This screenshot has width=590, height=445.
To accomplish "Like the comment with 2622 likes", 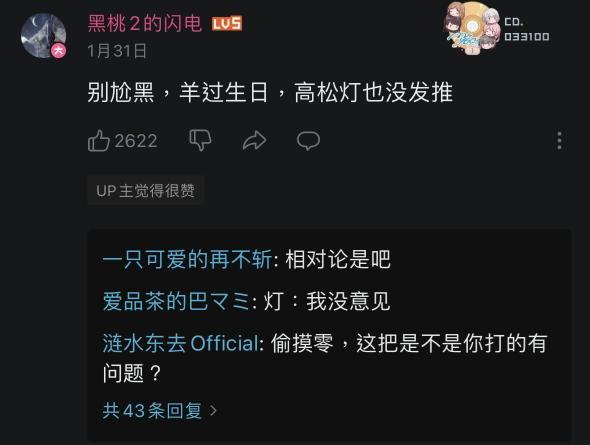I will point(98,141).
